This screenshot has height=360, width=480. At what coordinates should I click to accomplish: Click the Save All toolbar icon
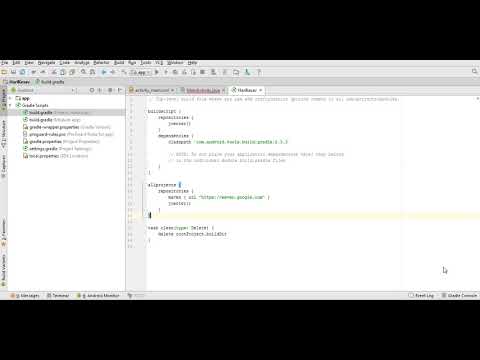click(x=13, y=72)
